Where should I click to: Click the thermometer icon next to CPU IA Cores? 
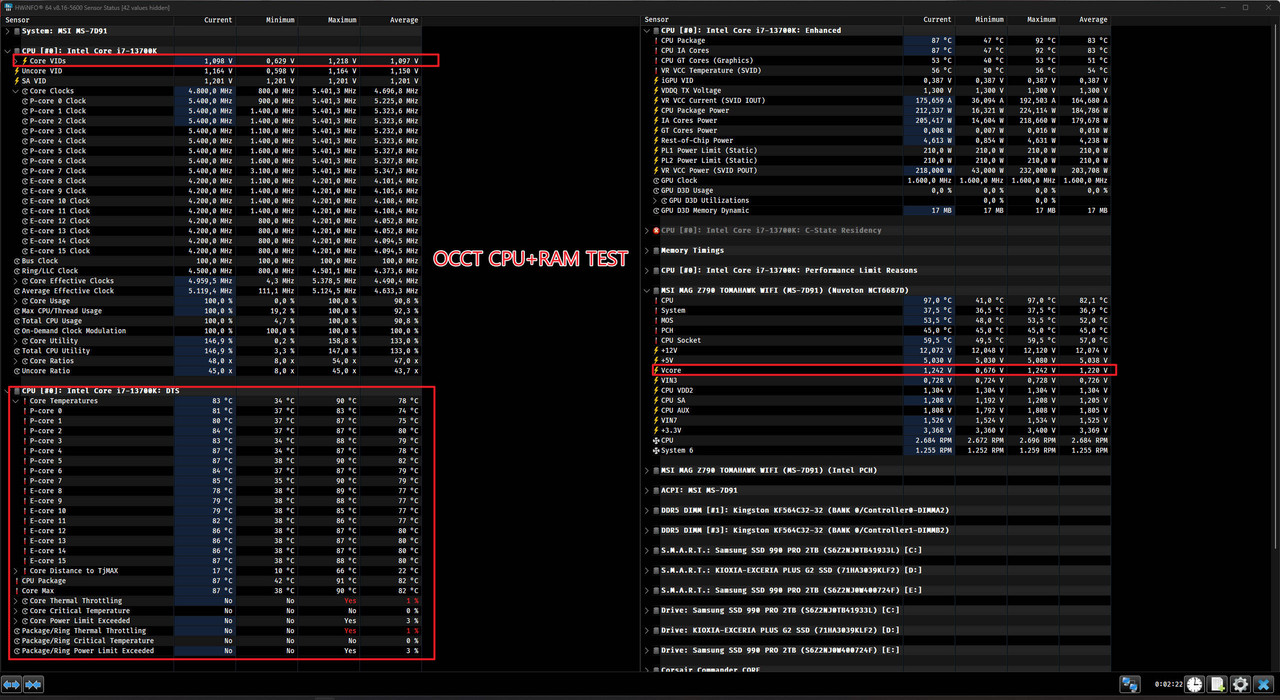657,50
